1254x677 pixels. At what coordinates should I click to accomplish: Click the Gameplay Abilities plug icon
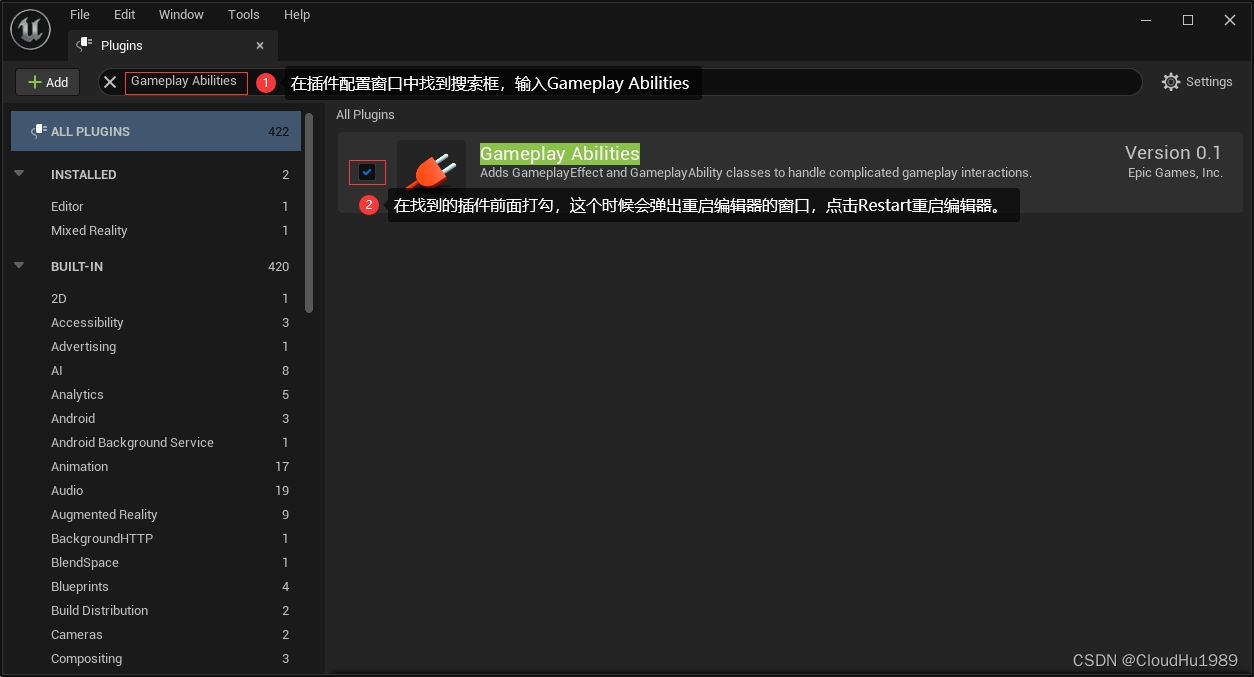(432, 172)
